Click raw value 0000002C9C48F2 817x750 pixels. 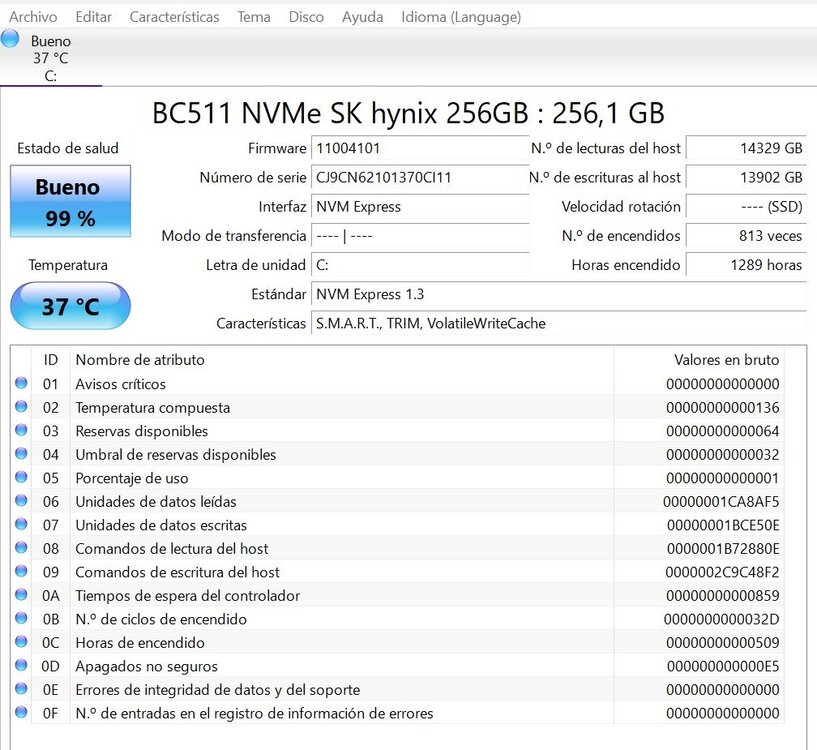722,572
